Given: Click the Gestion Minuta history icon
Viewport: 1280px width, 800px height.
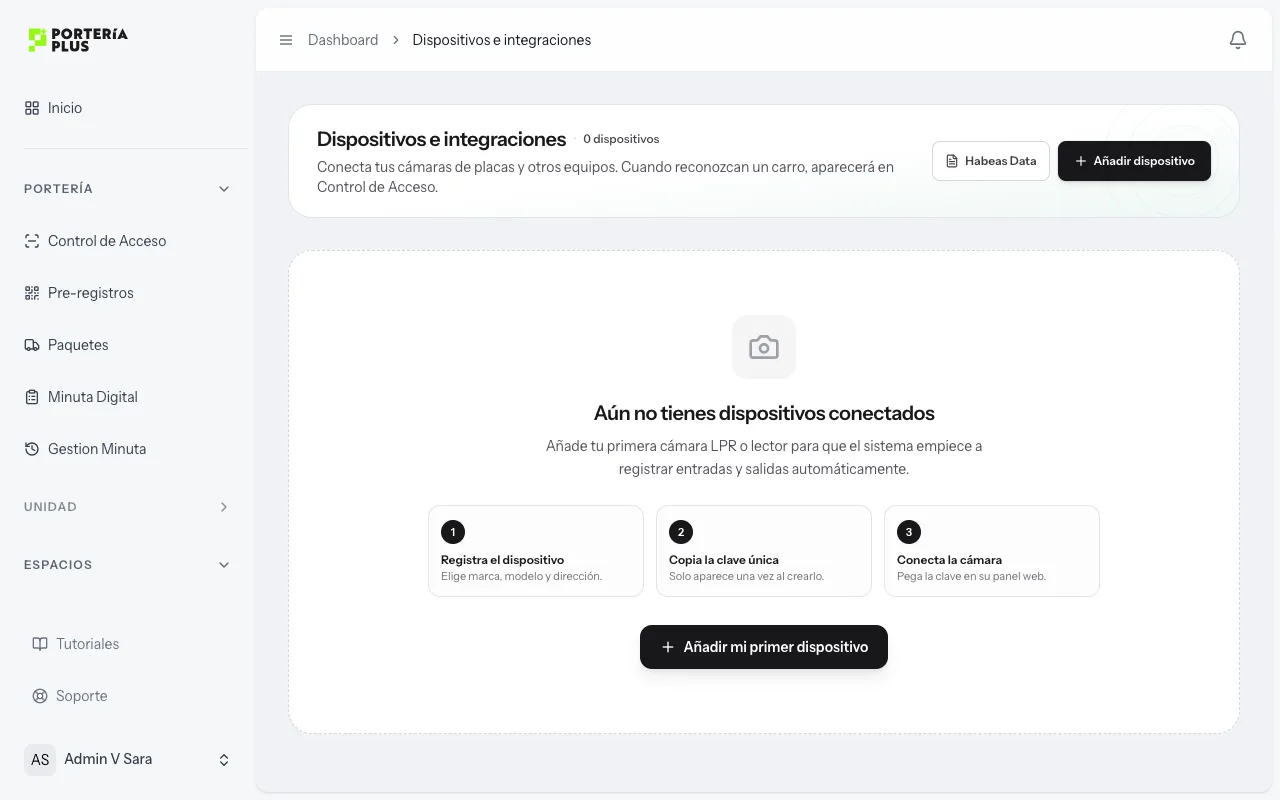Looking at the screenshot, I should 32,449.
